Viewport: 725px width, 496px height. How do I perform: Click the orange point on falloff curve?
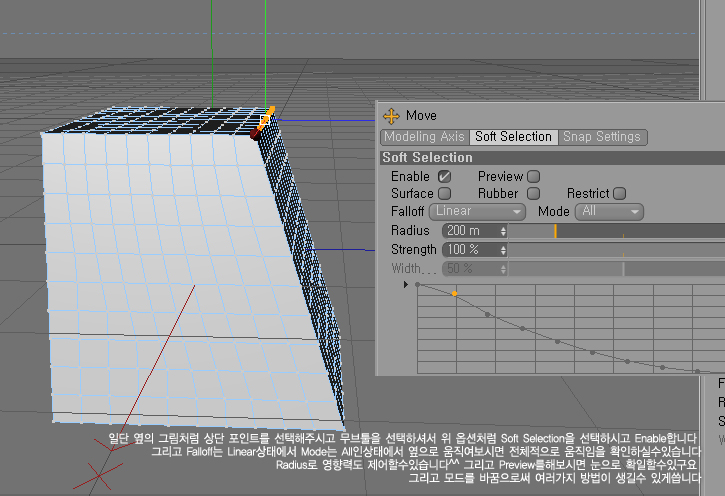(454, 294)
